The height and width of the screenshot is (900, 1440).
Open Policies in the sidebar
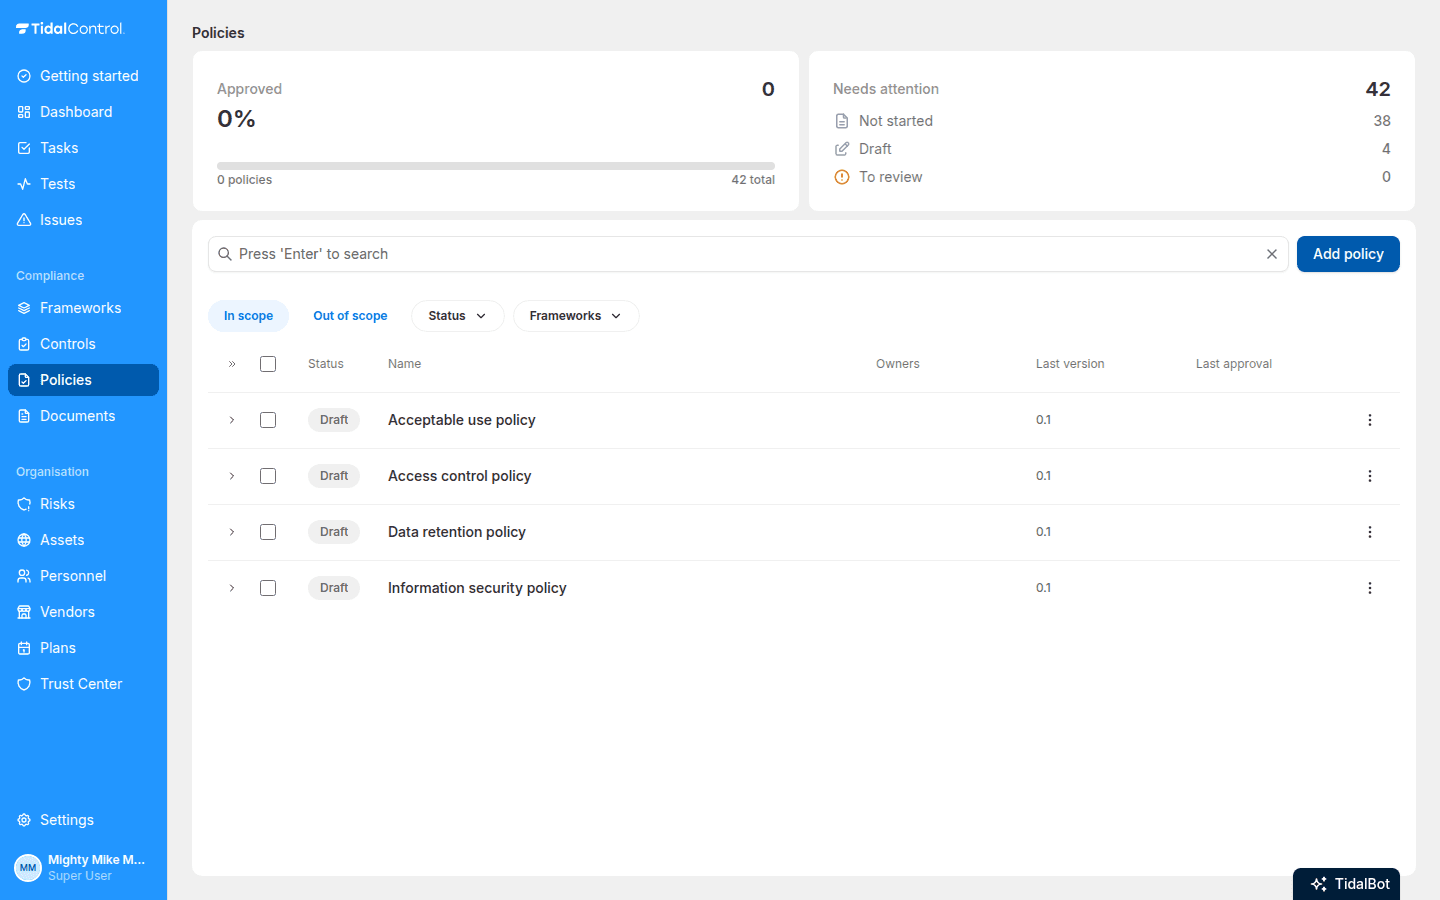[83, 380]
